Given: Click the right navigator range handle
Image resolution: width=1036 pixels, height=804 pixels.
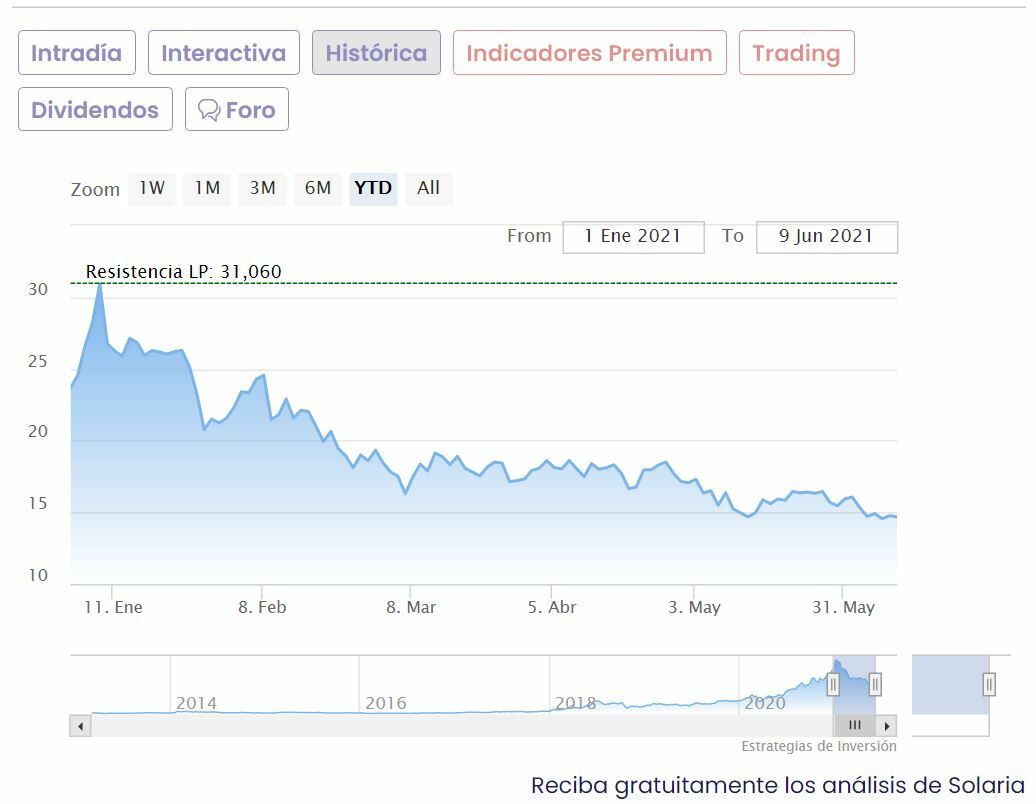Looking at the screenshot, I should click(875, 684).
